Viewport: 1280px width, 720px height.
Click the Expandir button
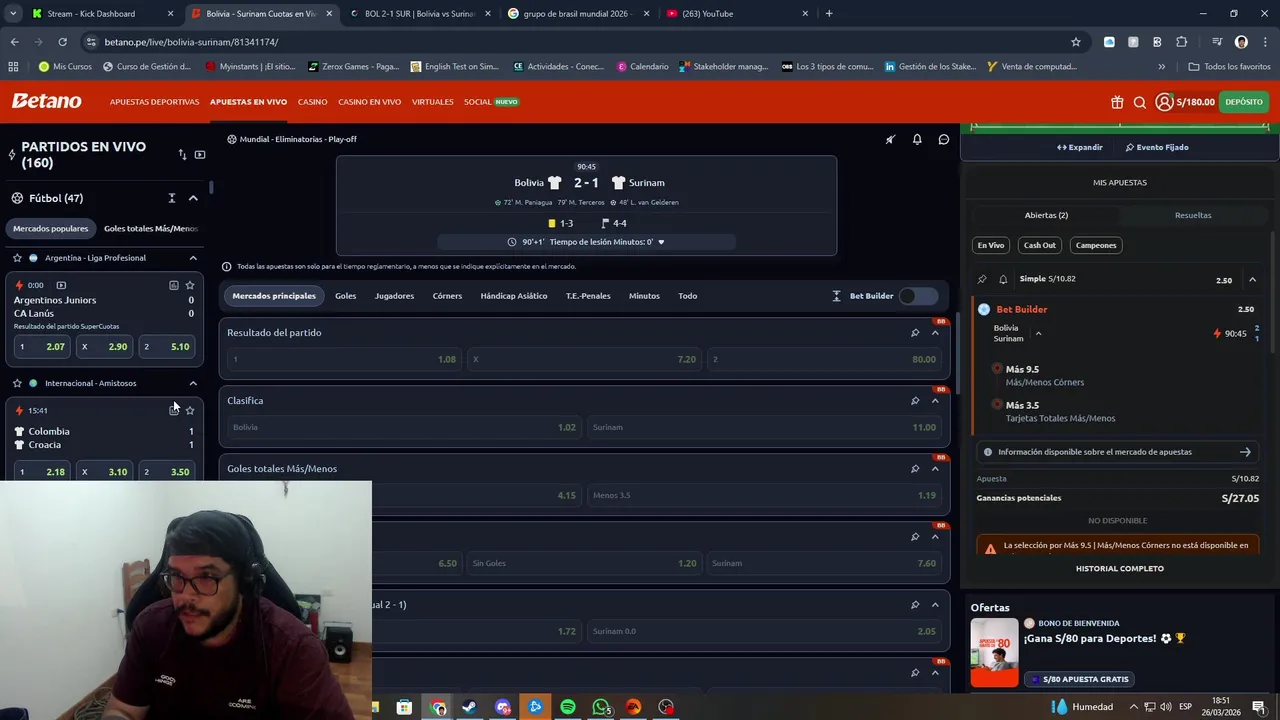tap(1079, 147)
